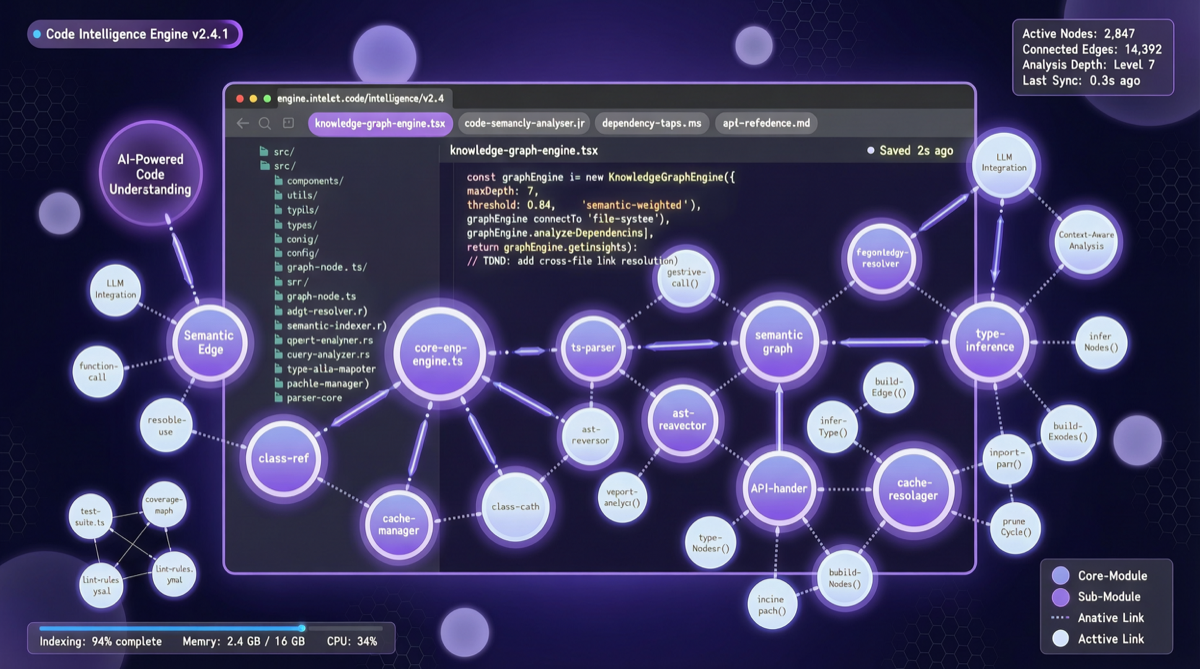Click the build-Edge(() node

click(x=887, y=388)
